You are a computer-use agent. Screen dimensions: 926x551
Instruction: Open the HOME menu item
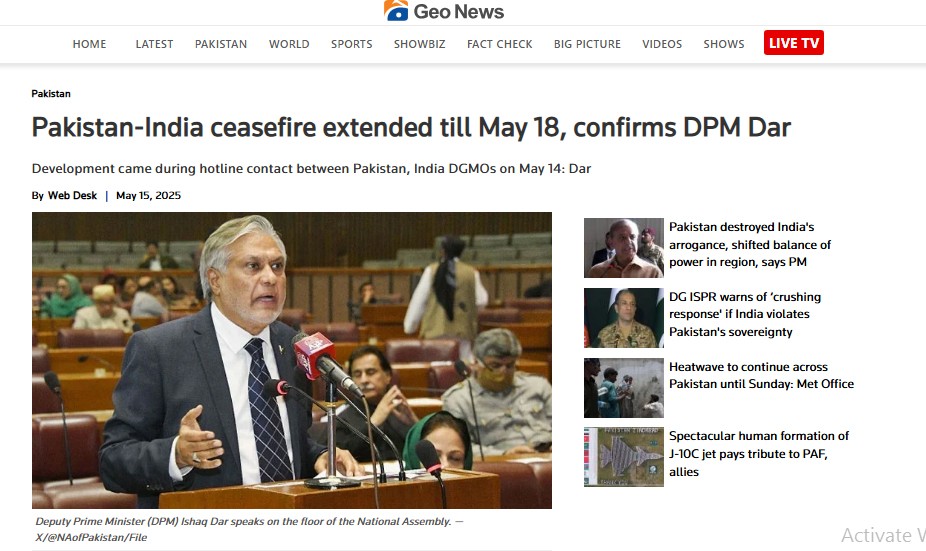(89, 44)
